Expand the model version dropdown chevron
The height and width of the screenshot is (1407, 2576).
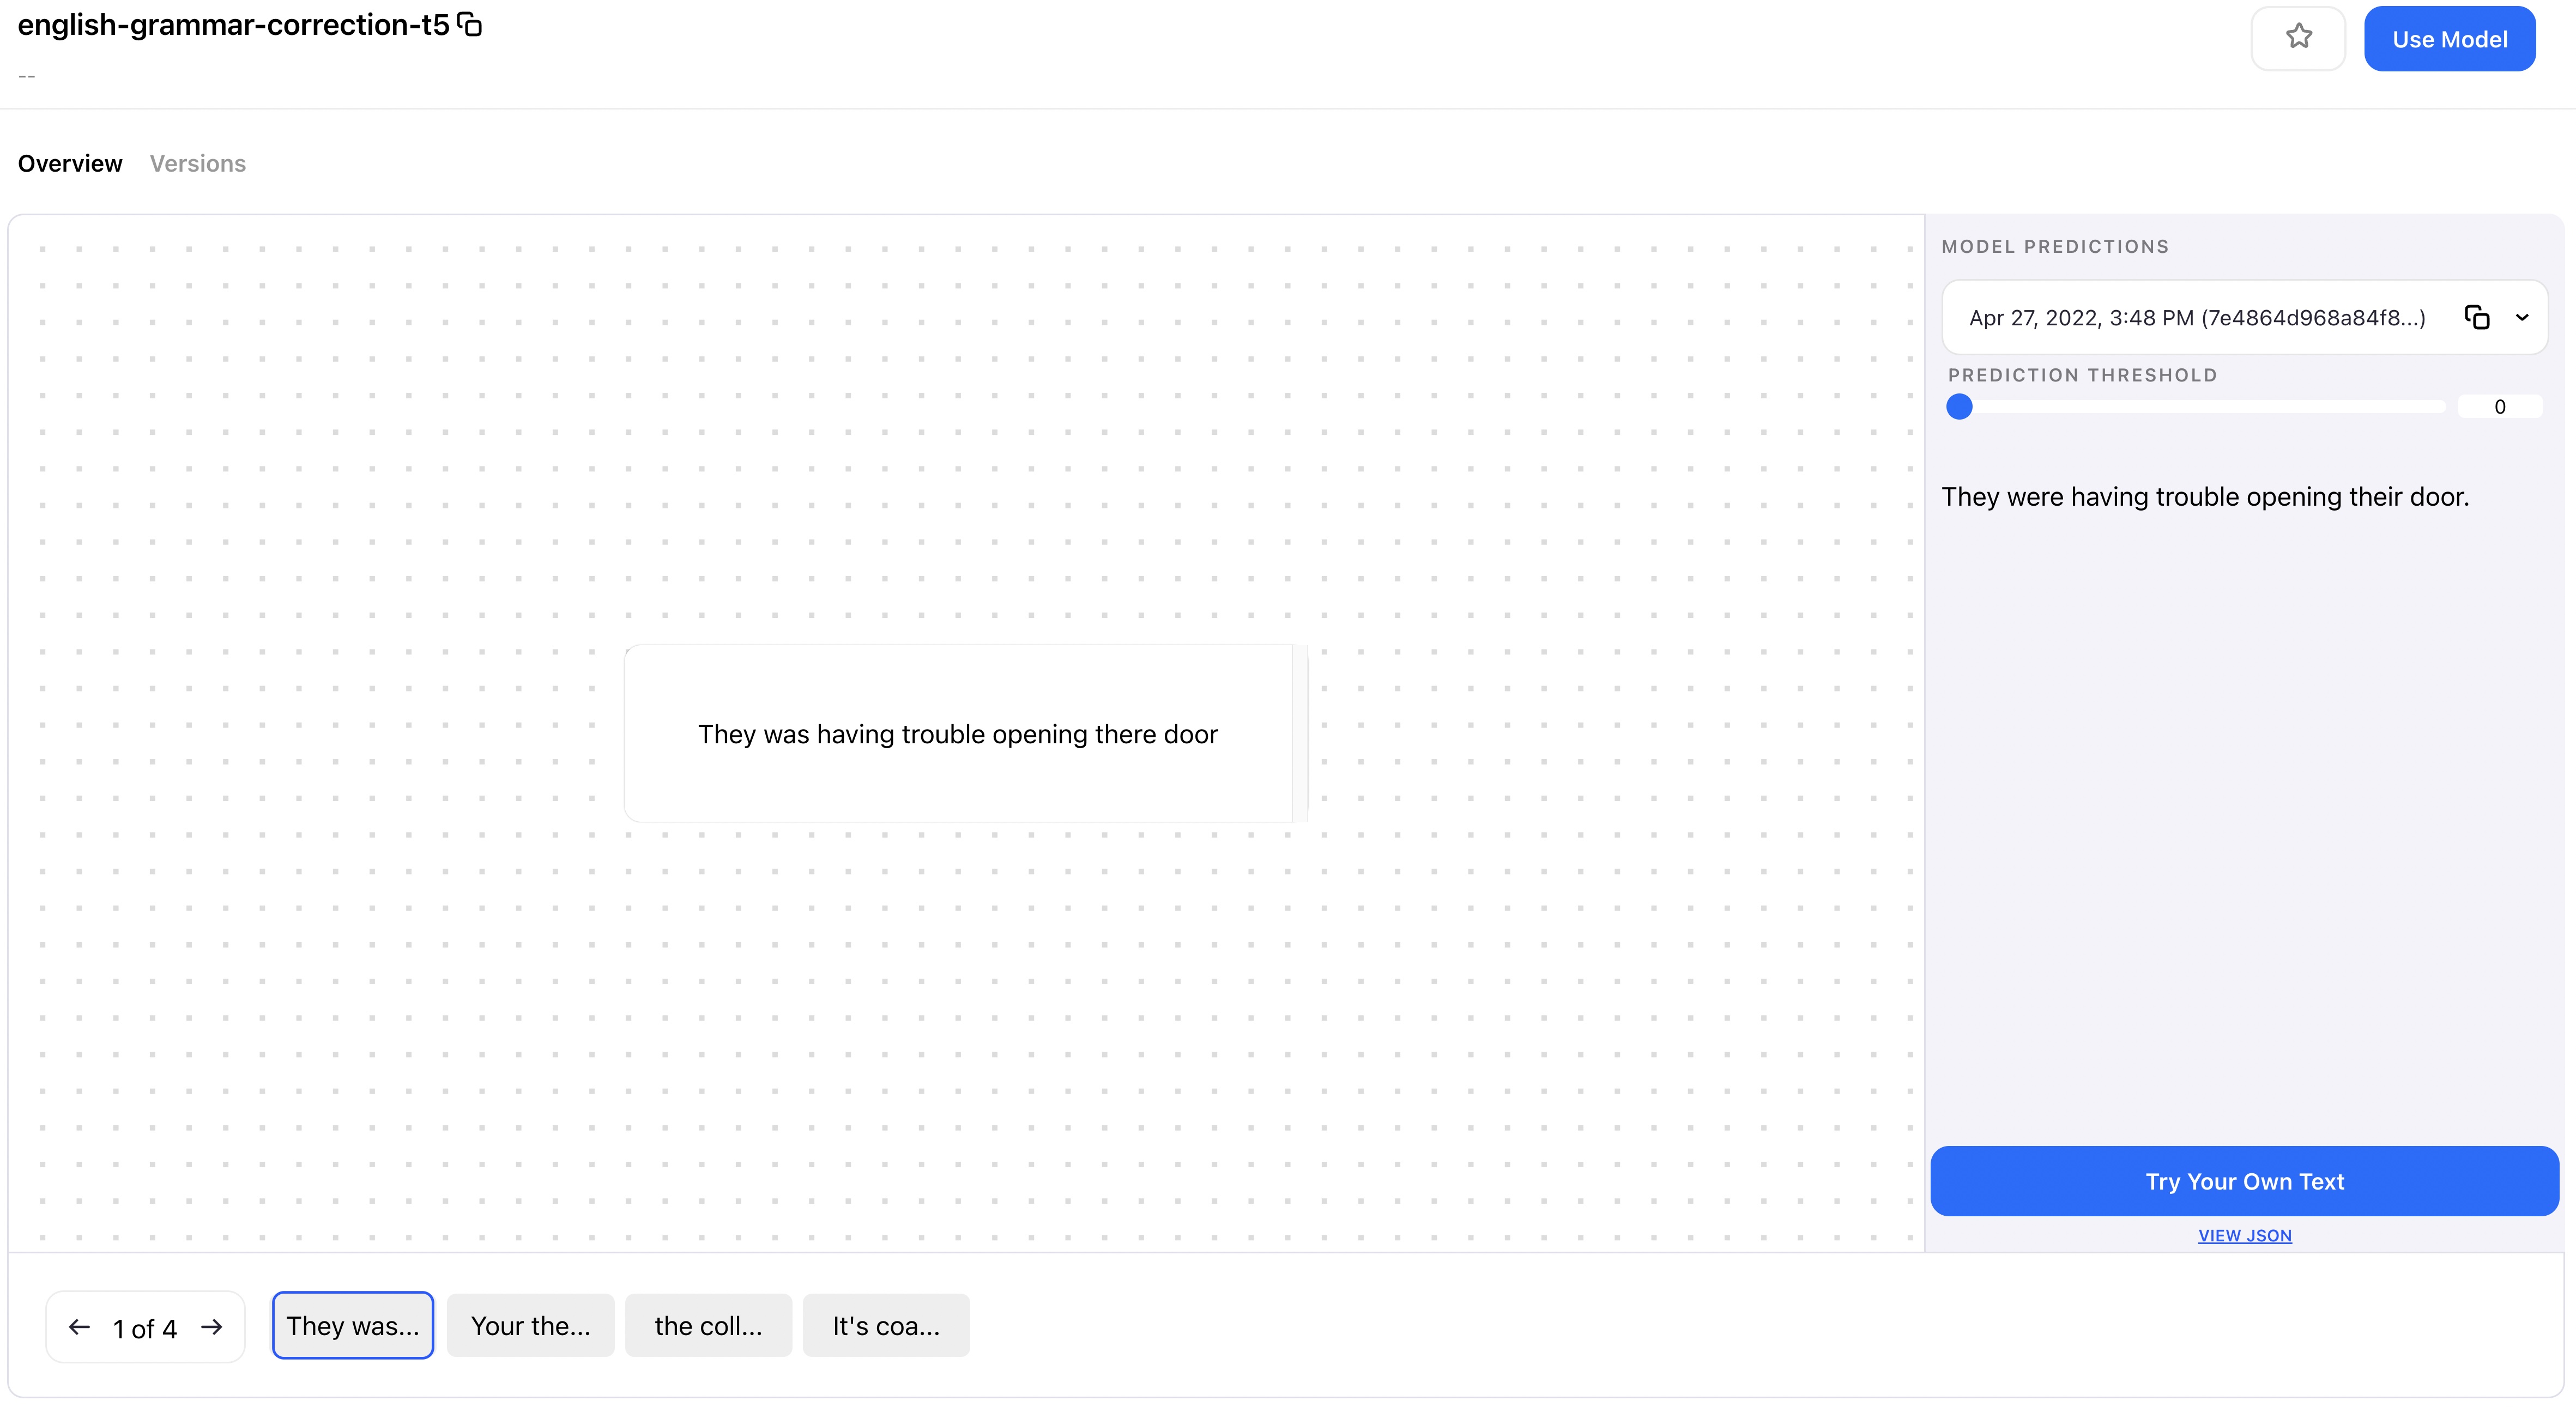[x=2522, y=318]
